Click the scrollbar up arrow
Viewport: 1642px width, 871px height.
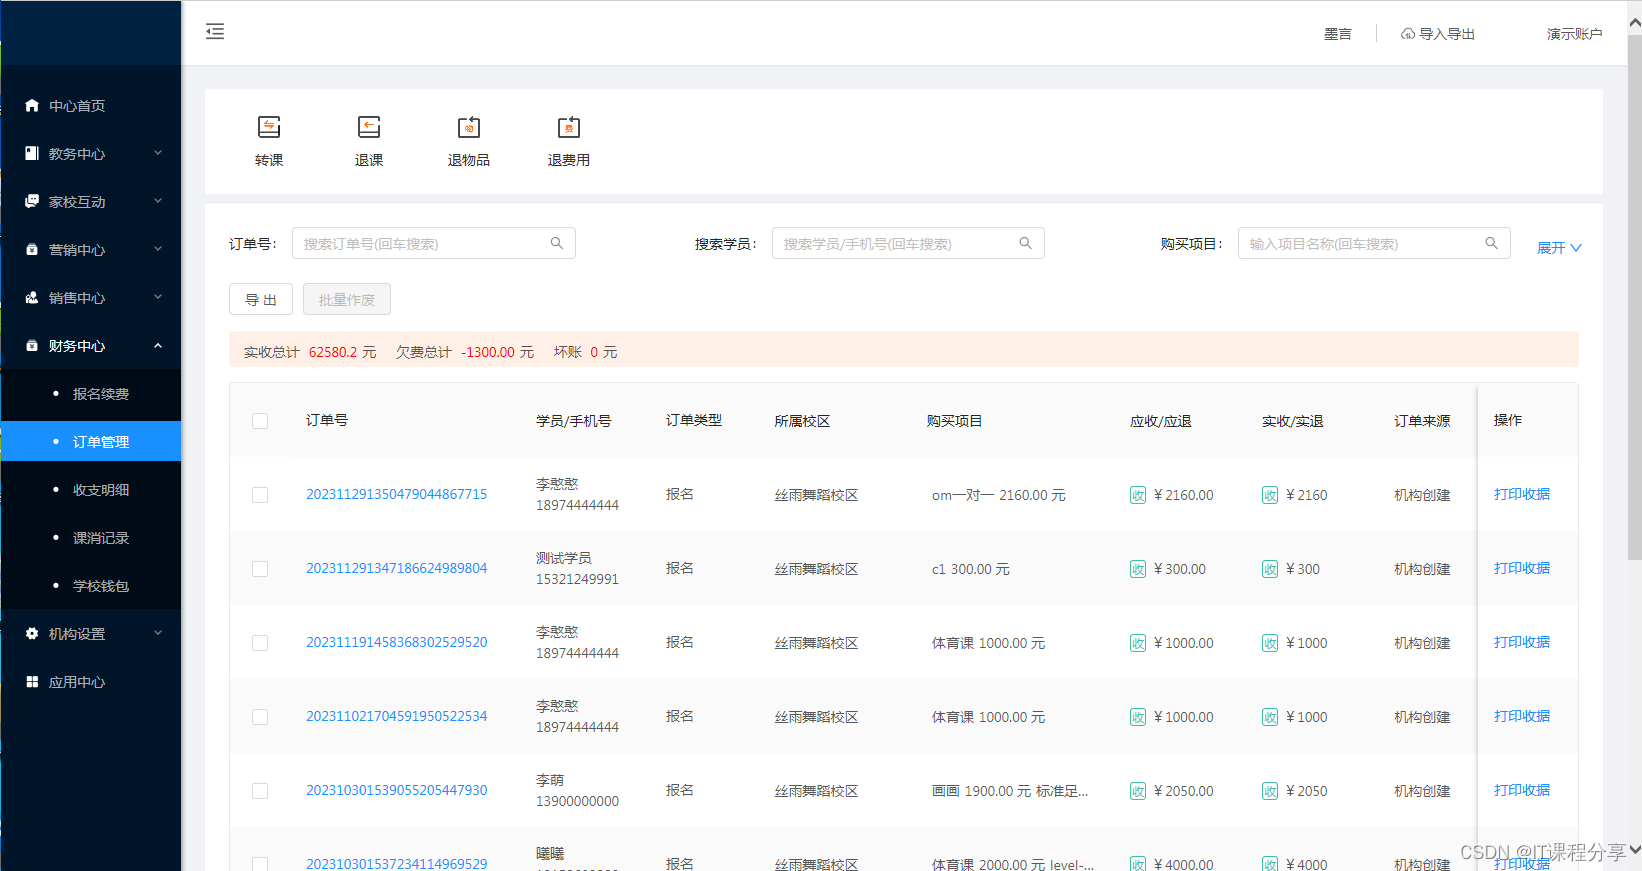point(1634,24)
